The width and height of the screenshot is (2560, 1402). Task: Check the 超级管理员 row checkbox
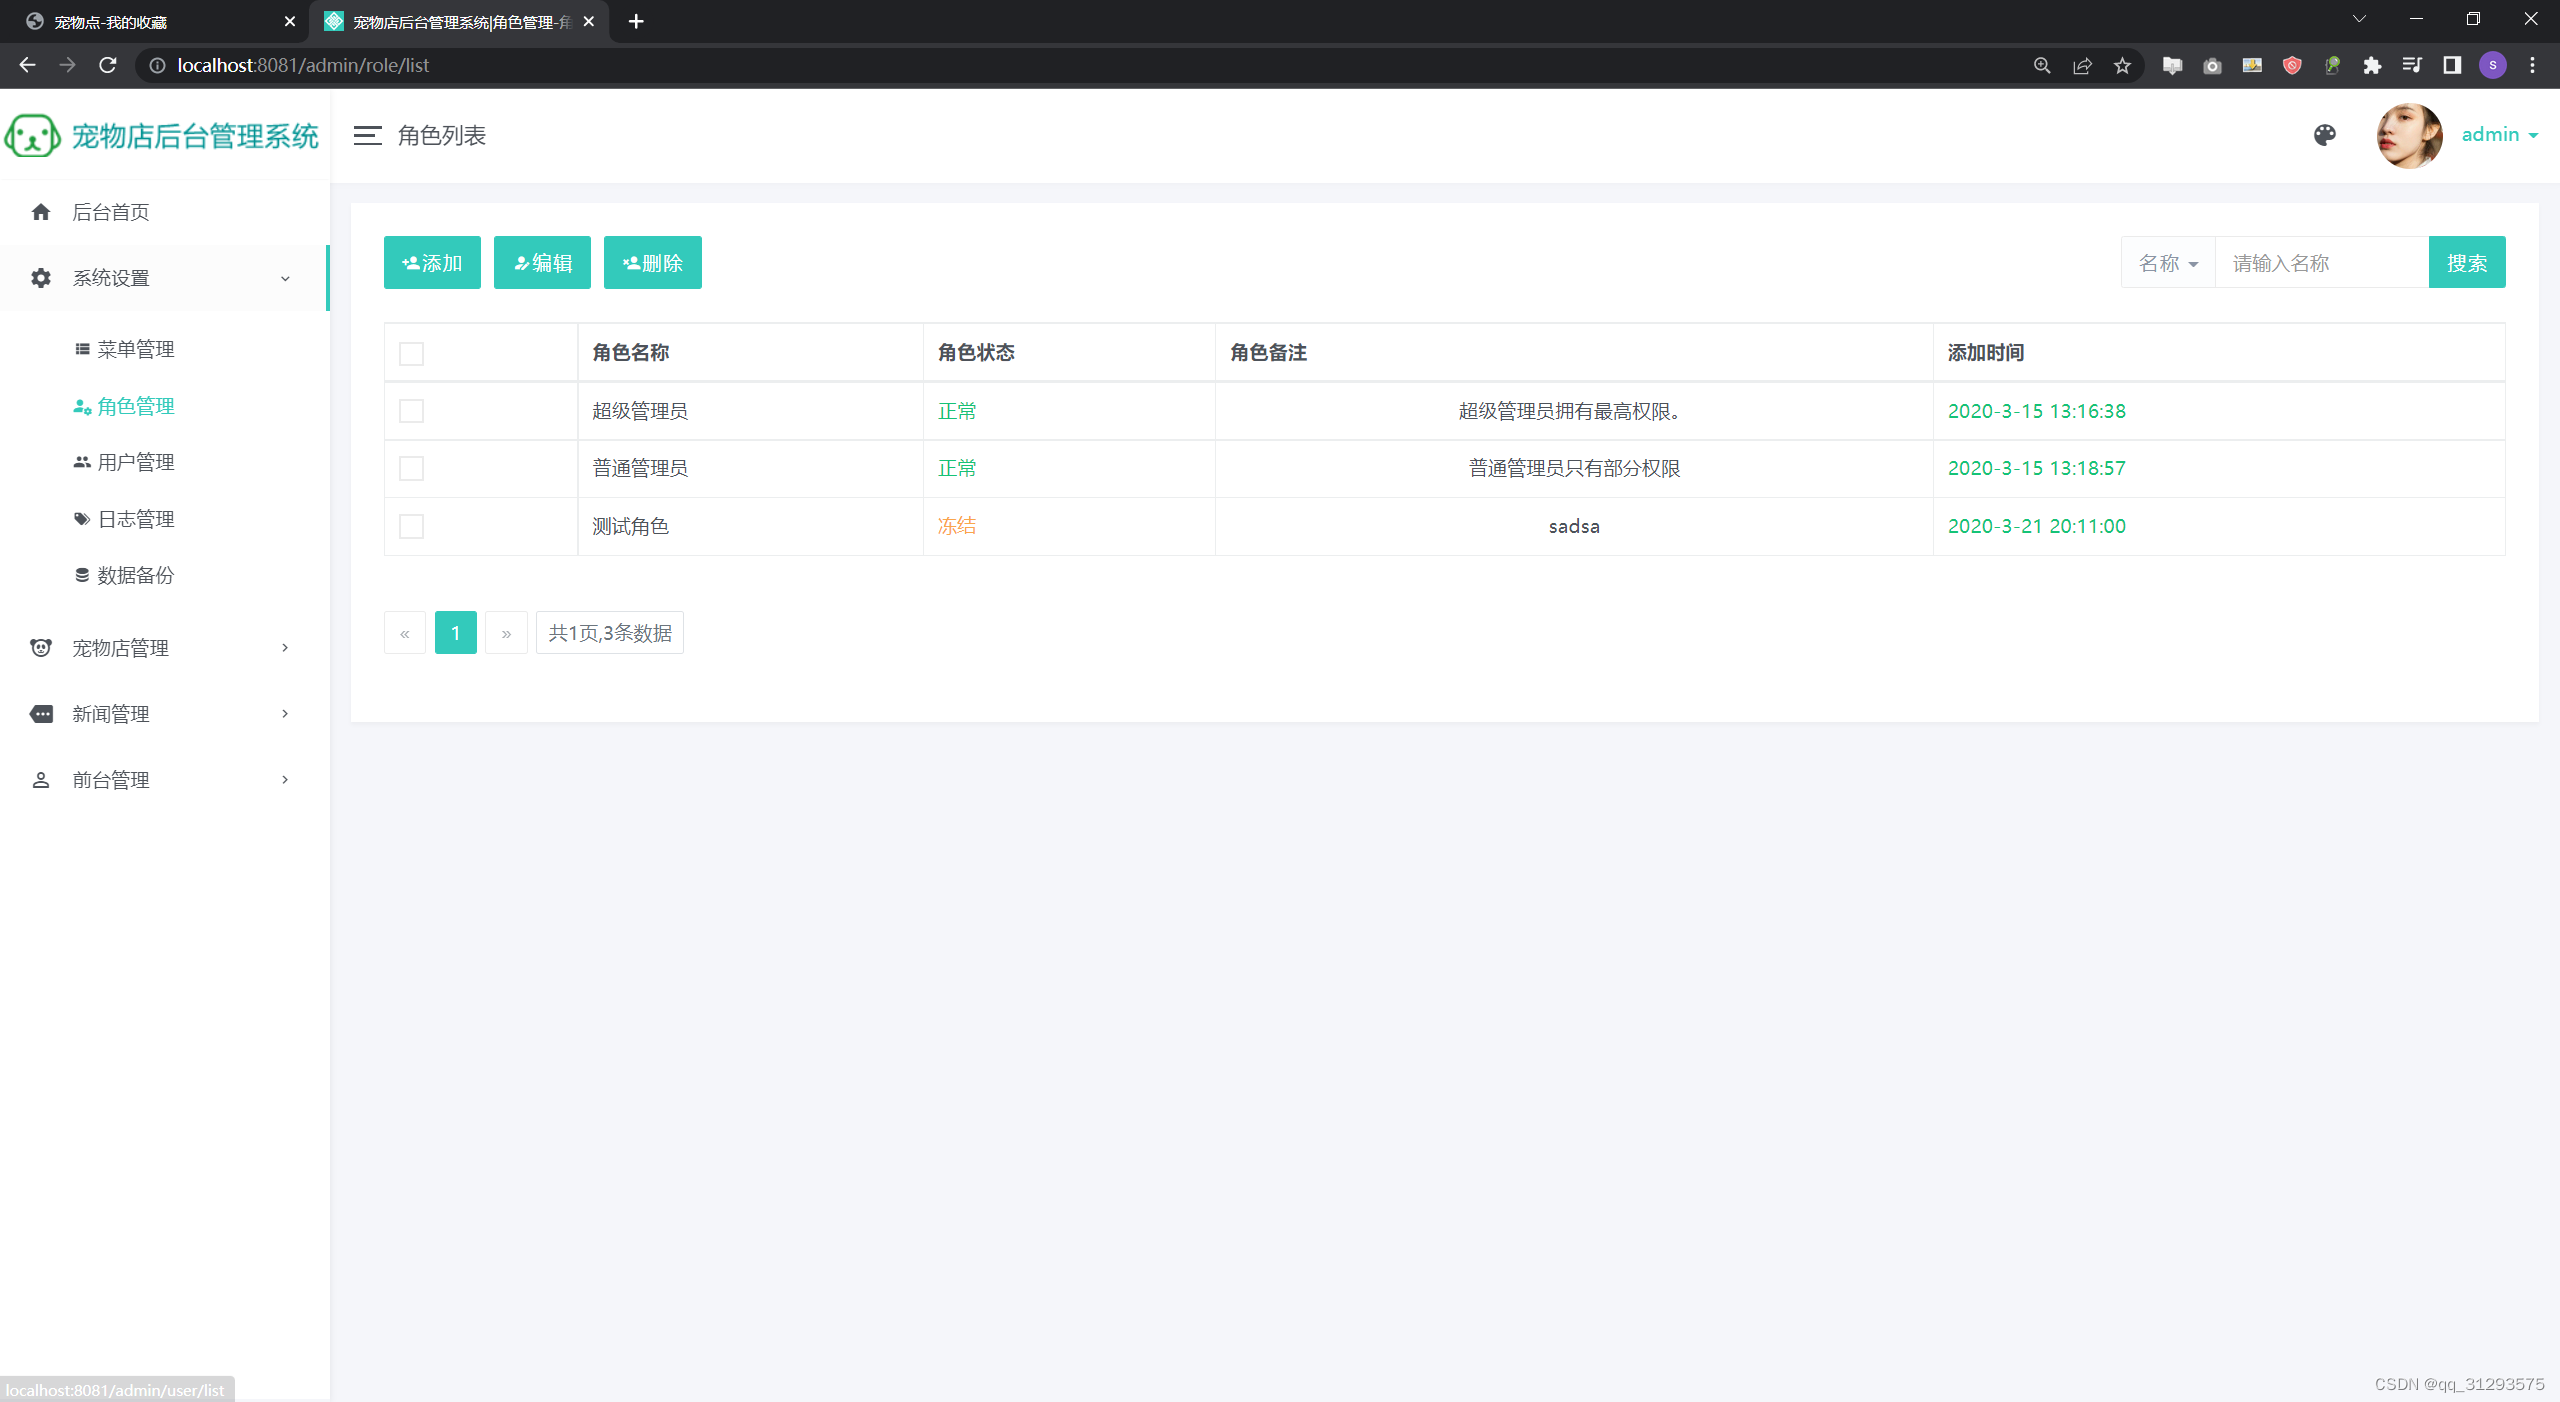[411, 411]
